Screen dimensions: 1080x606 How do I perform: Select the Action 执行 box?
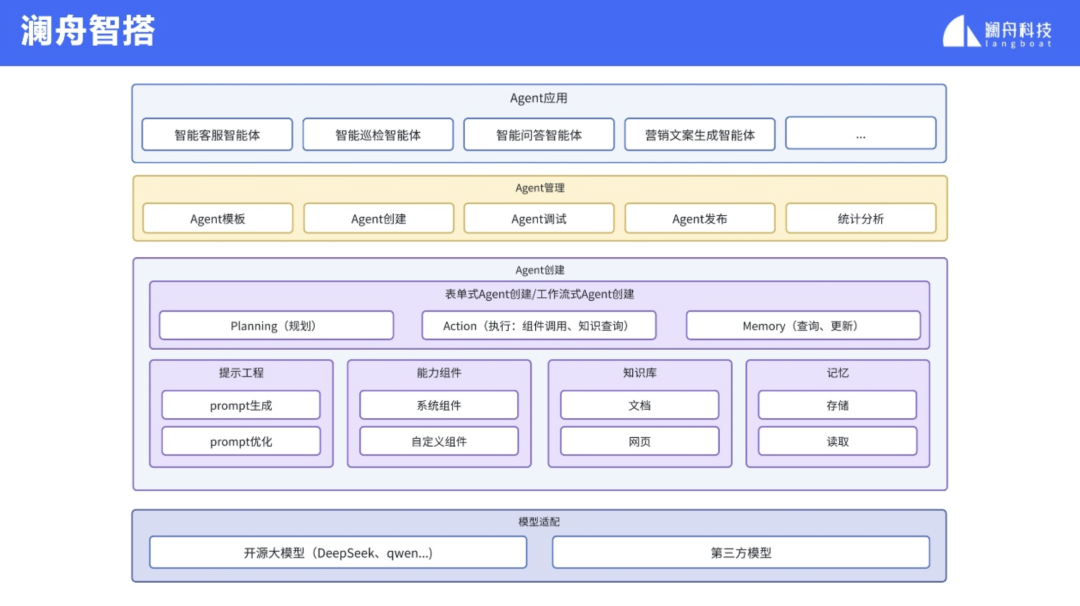click(x=539, y=326)
